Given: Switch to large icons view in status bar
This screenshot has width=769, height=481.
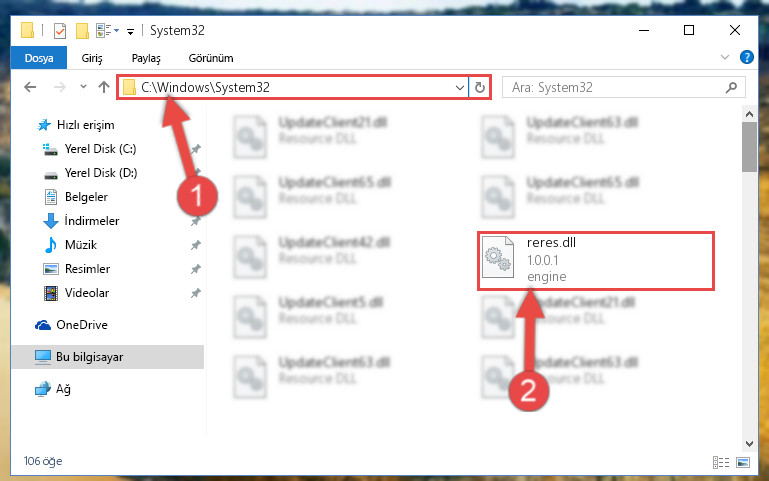Looking at the screenshot, I should click(x=743, y=462).
